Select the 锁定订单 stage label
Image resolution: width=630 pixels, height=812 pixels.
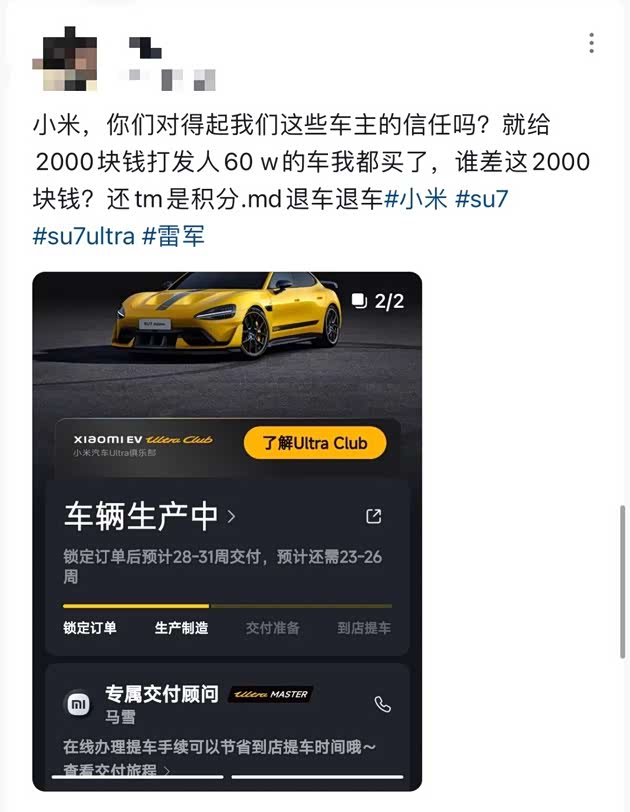point(90,628)
